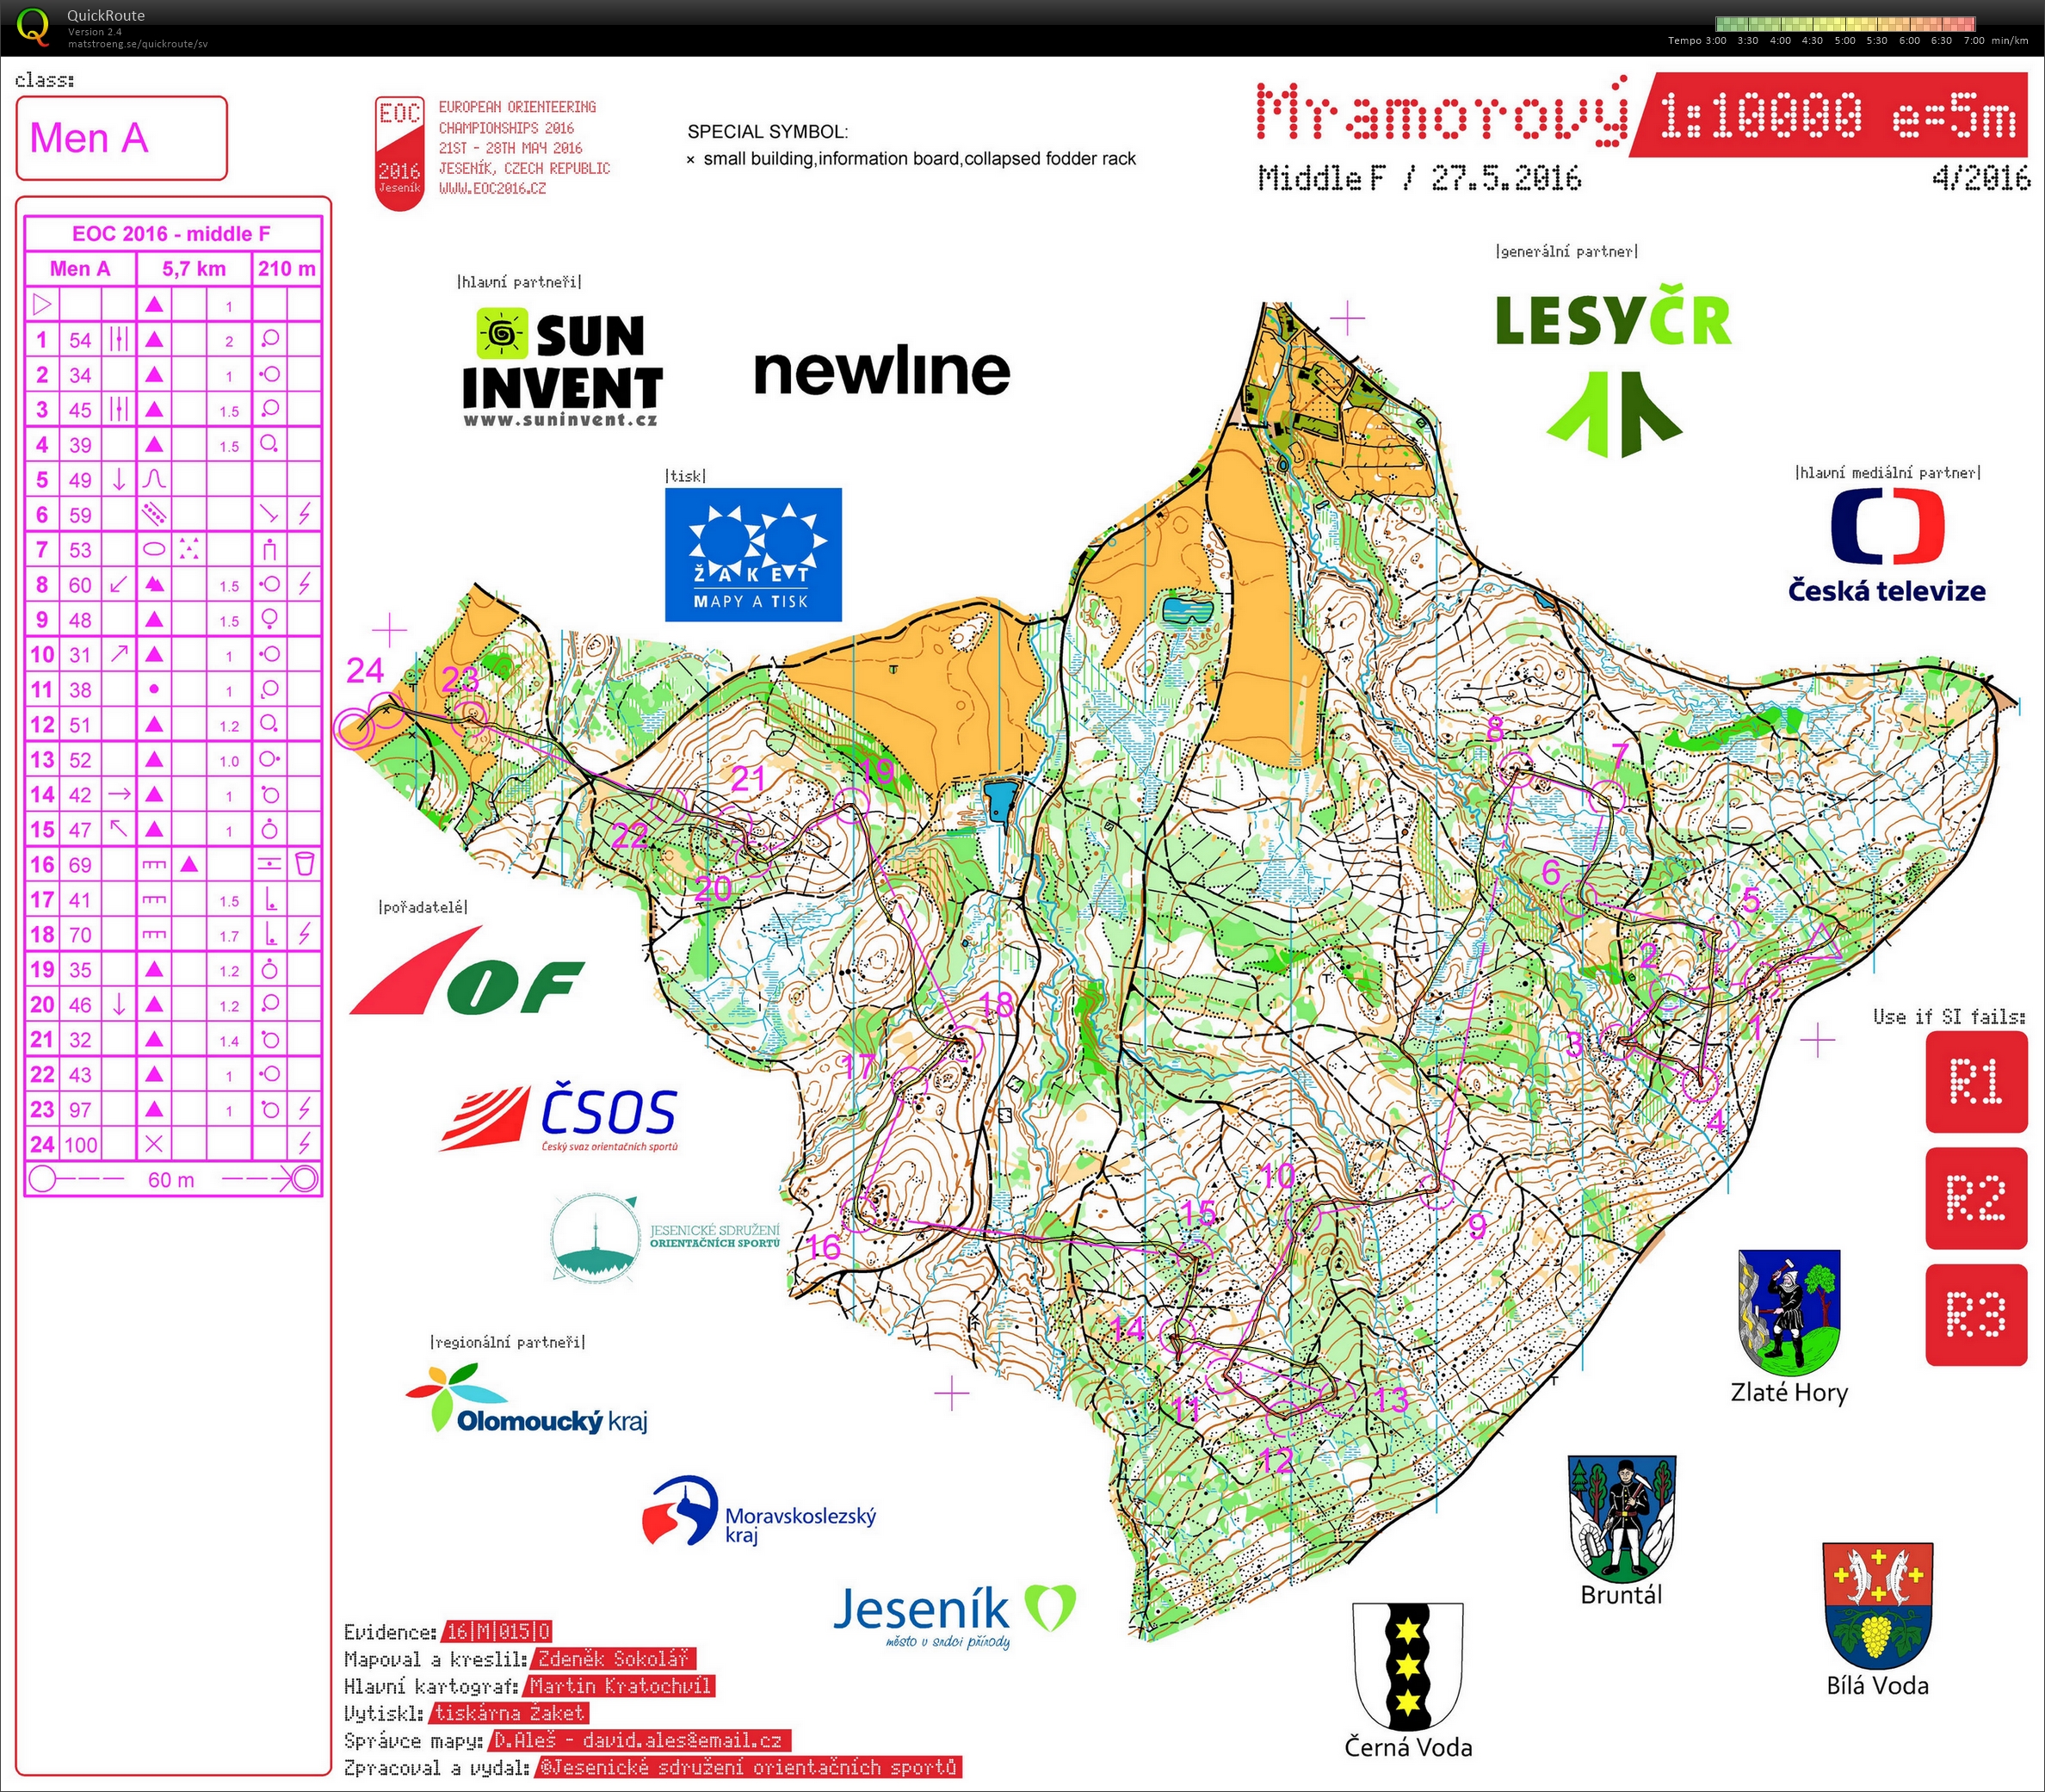This screenshot has height=1792, width=2045.
Task: Click the Zlaté Hory coat of arms
Action: pyautogui.click(x=1790, y=1311)
